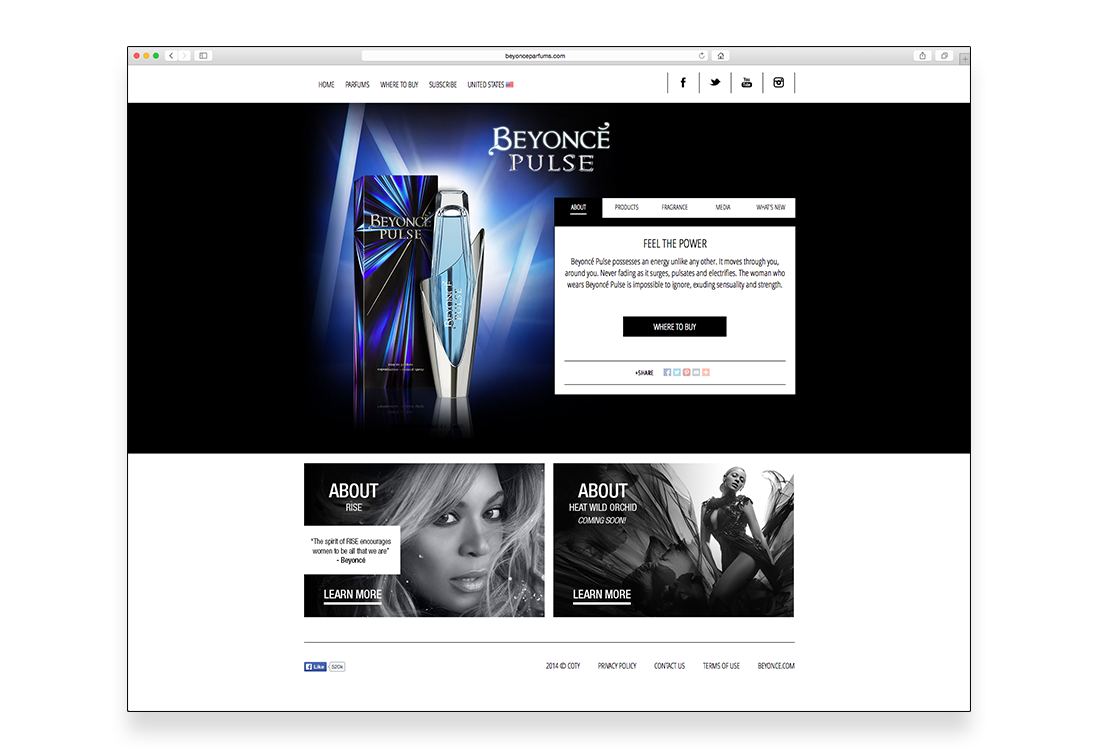Open the YouTube icon in header
This screenshot has width=1100, height=750.
(746, 83)
